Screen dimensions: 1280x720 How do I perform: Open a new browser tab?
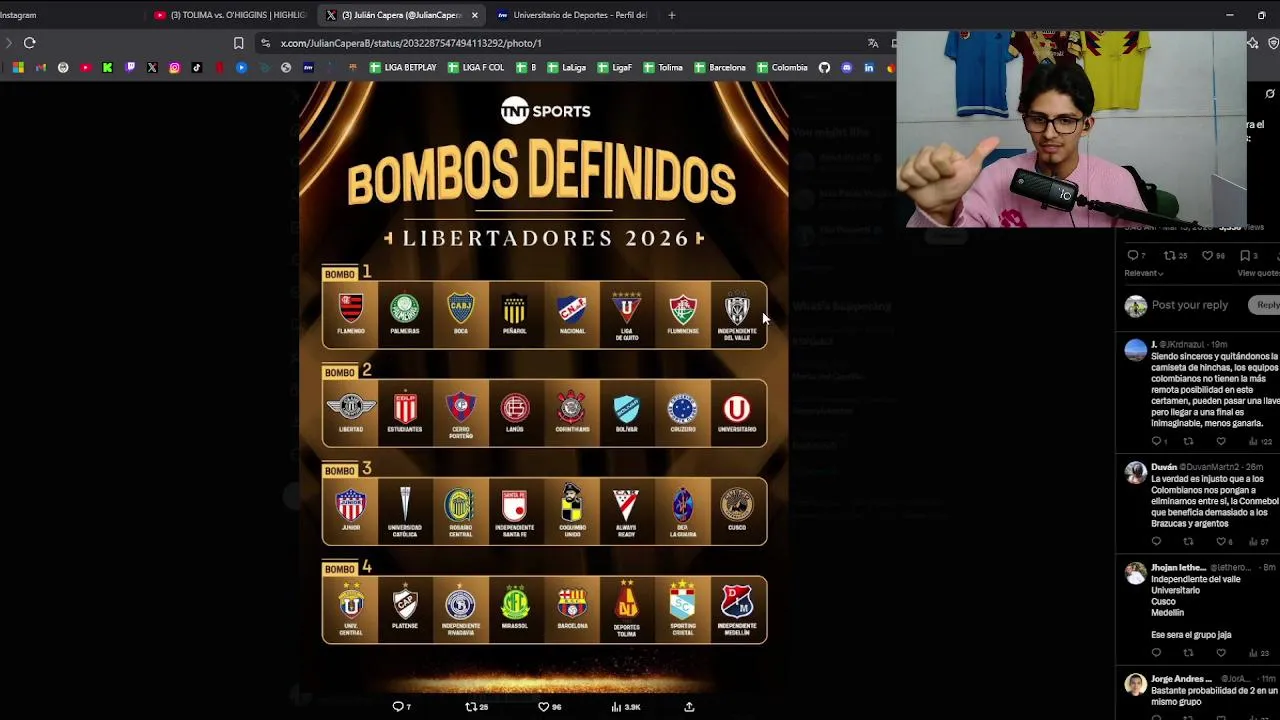tap(671, 15)
